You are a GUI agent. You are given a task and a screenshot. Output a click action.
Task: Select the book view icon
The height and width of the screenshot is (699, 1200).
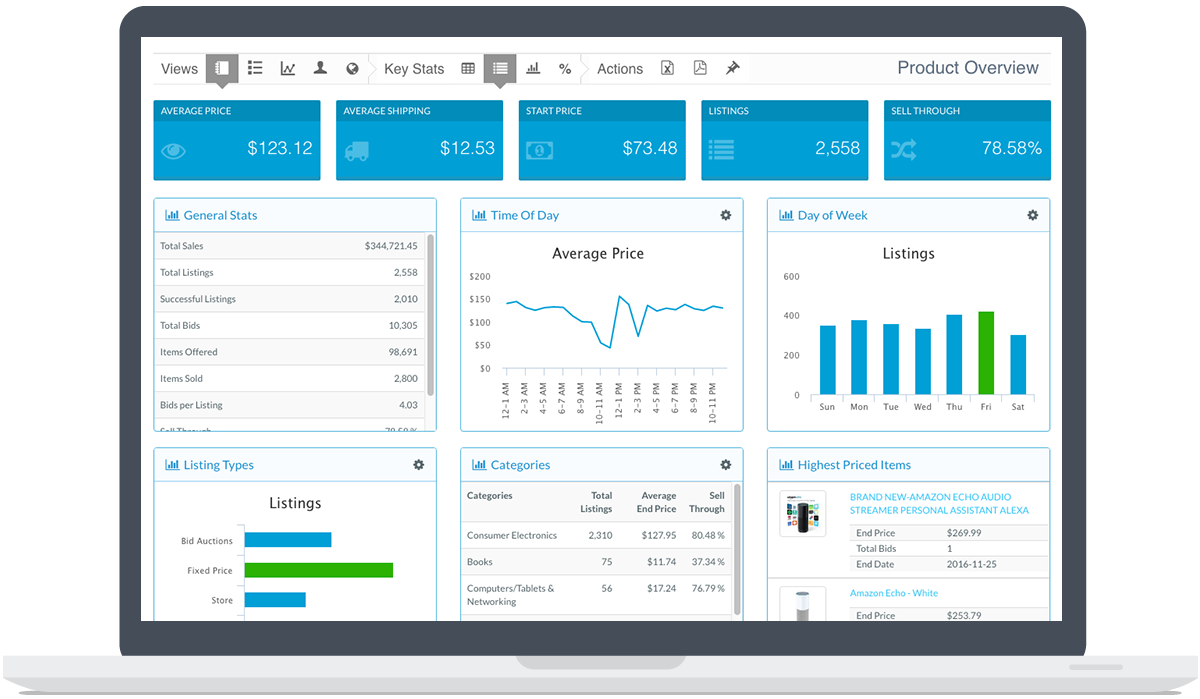click(222, 68)
